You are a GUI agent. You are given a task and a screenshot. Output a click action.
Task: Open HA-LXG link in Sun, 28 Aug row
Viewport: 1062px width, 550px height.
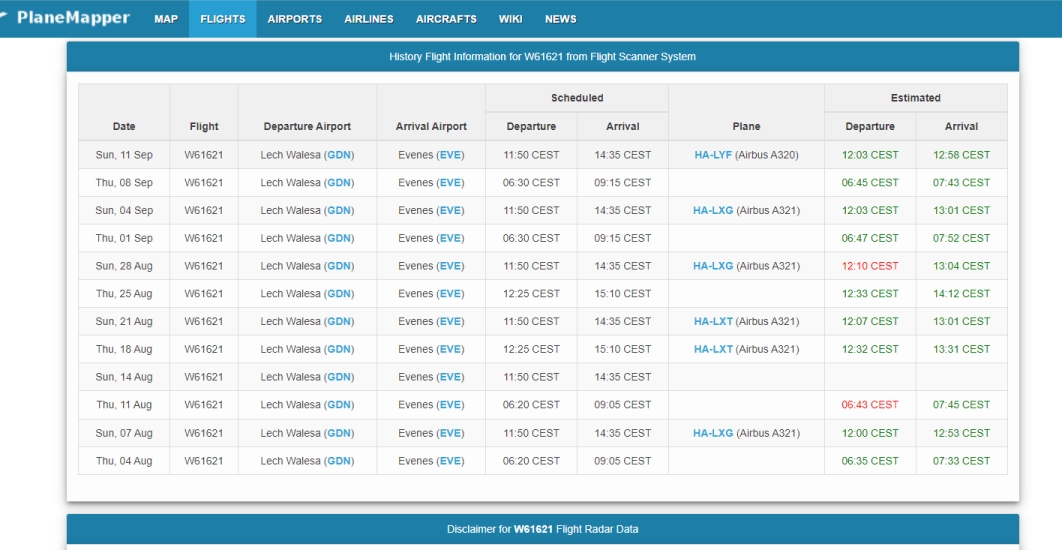(713, 266)
